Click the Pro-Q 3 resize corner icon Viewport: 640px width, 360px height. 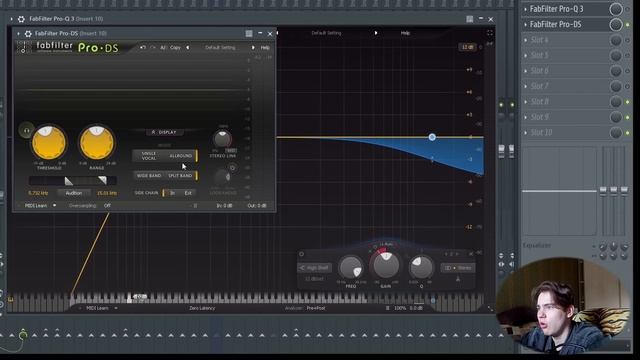coord(490,309)
